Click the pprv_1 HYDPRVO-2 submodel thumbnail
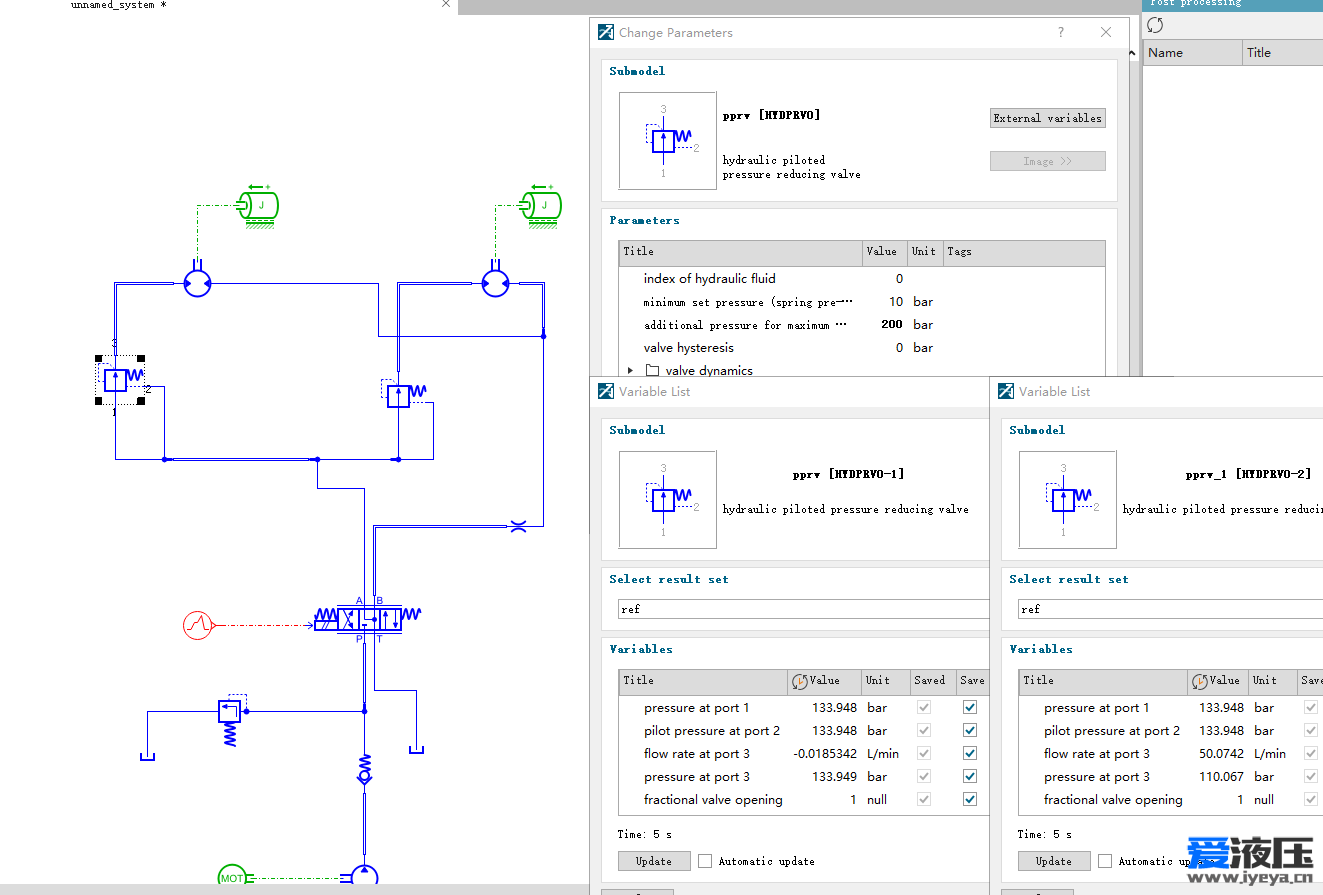The width and height of the screenshot is (1323, 895). [x=1068, y=500]
